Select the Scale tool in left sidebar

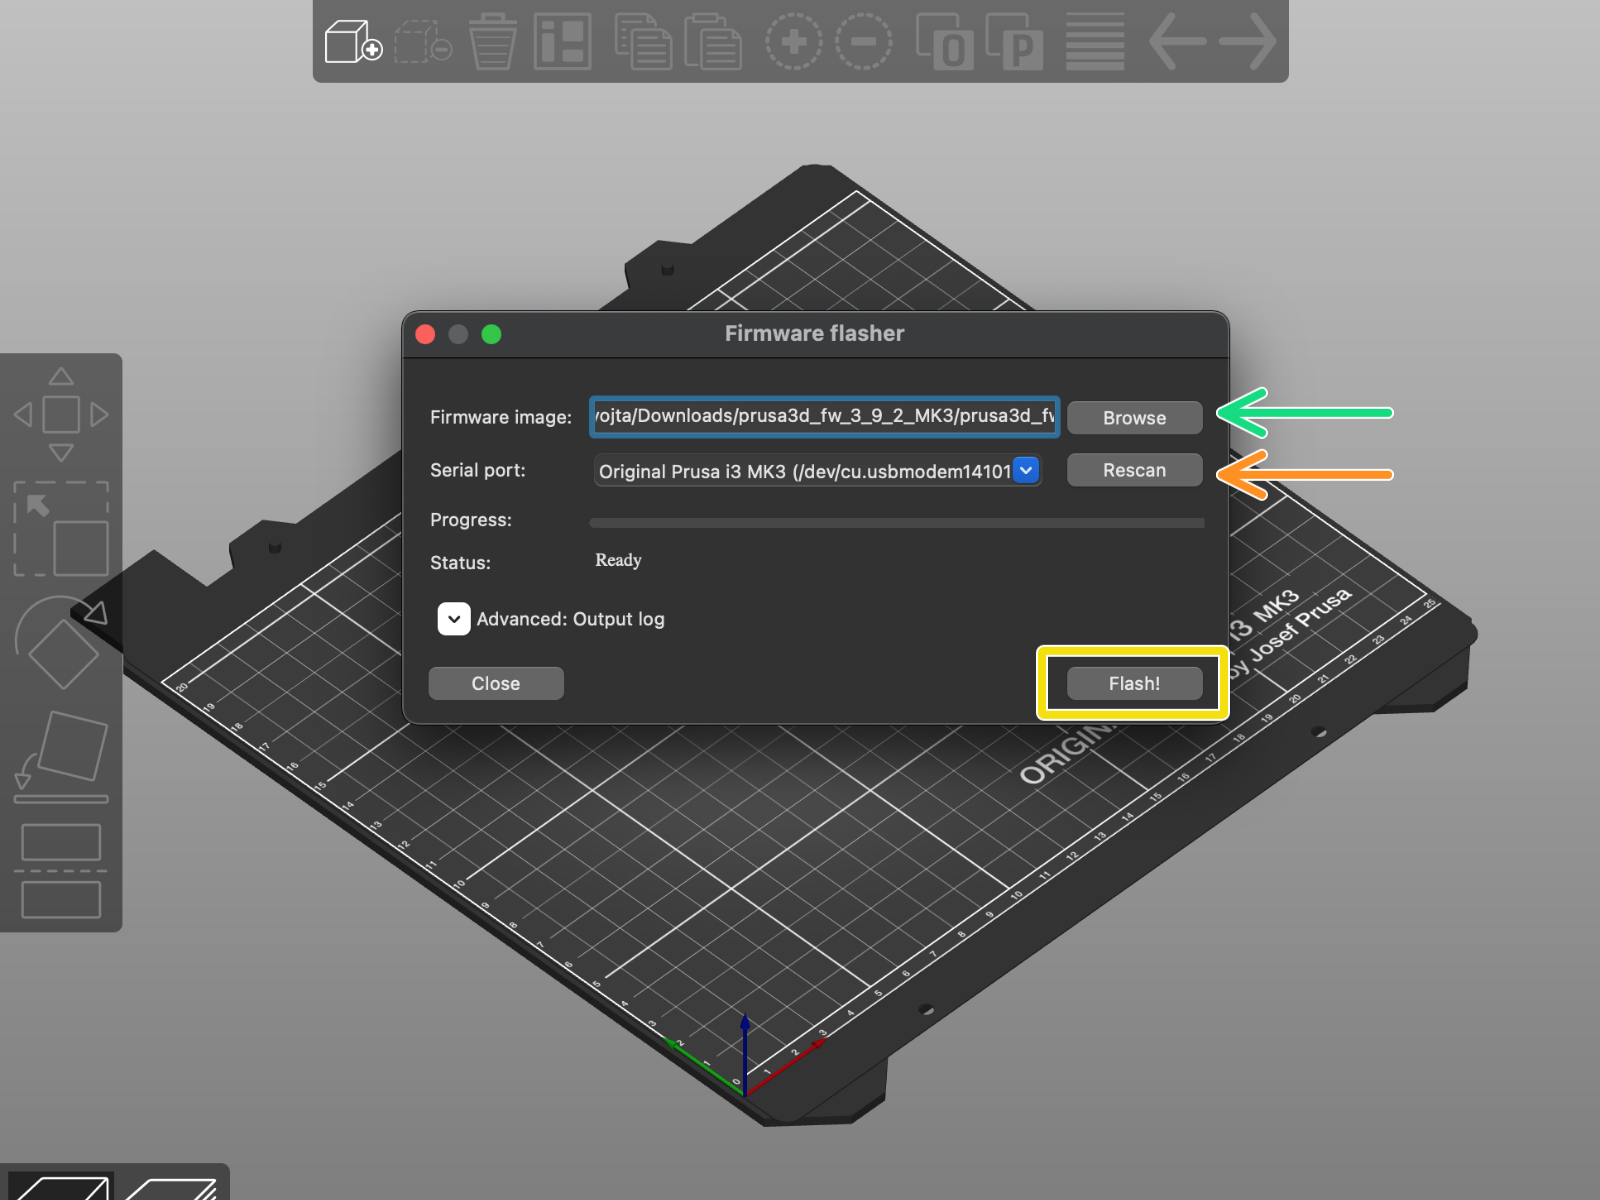click(61, 529)
